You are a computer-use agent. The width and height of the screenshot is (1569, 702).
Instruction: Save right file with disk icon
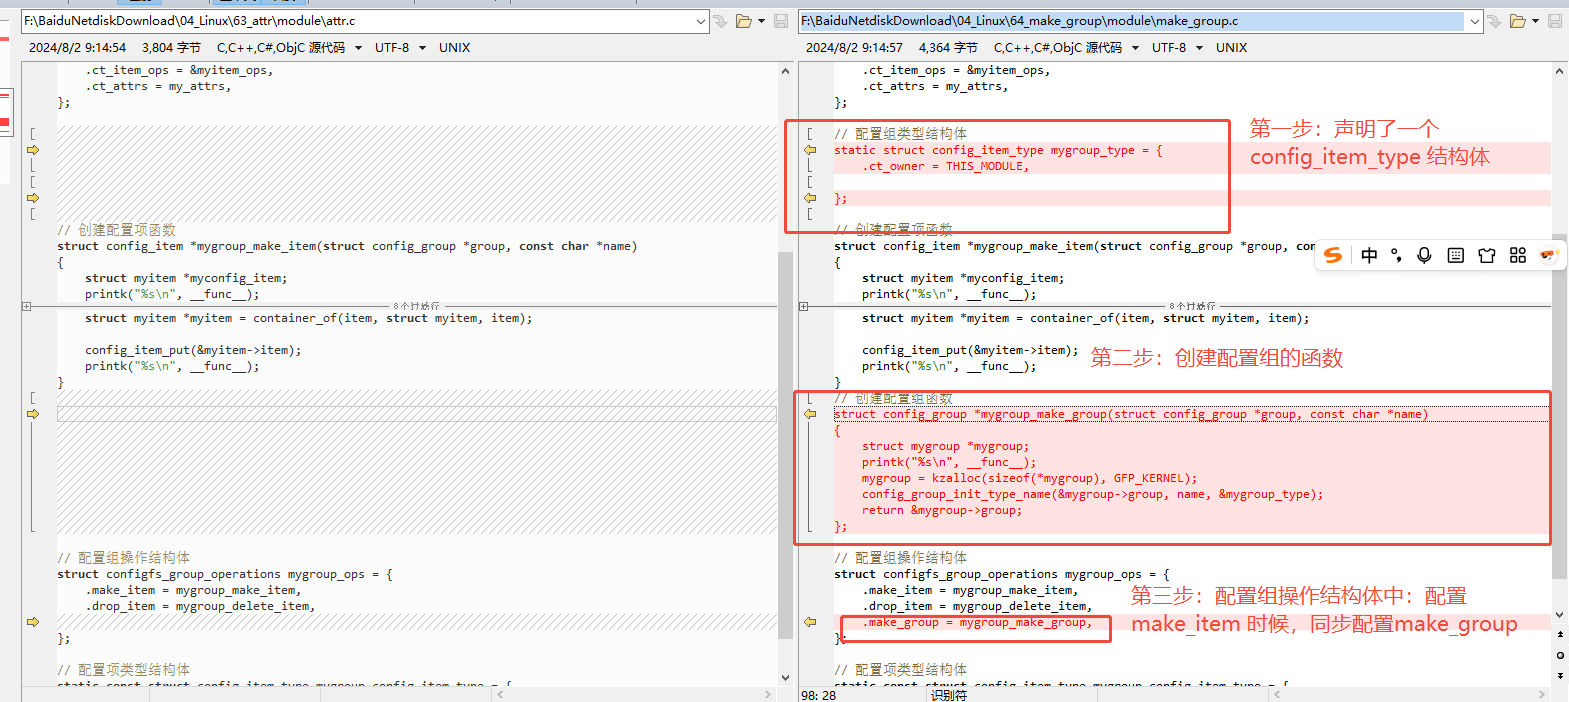point(1555,21)
